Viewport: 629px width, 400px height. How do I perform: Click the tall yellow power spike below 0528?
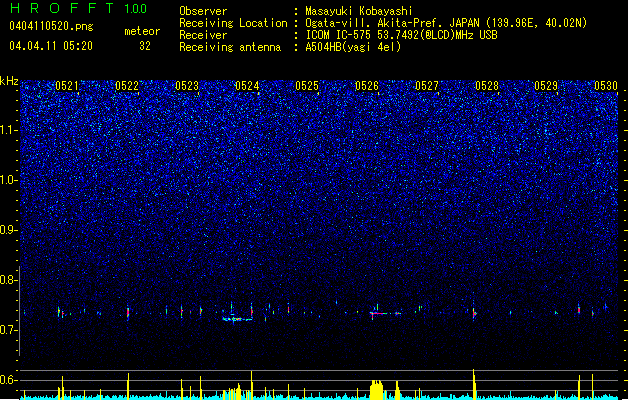click(474, 384)
